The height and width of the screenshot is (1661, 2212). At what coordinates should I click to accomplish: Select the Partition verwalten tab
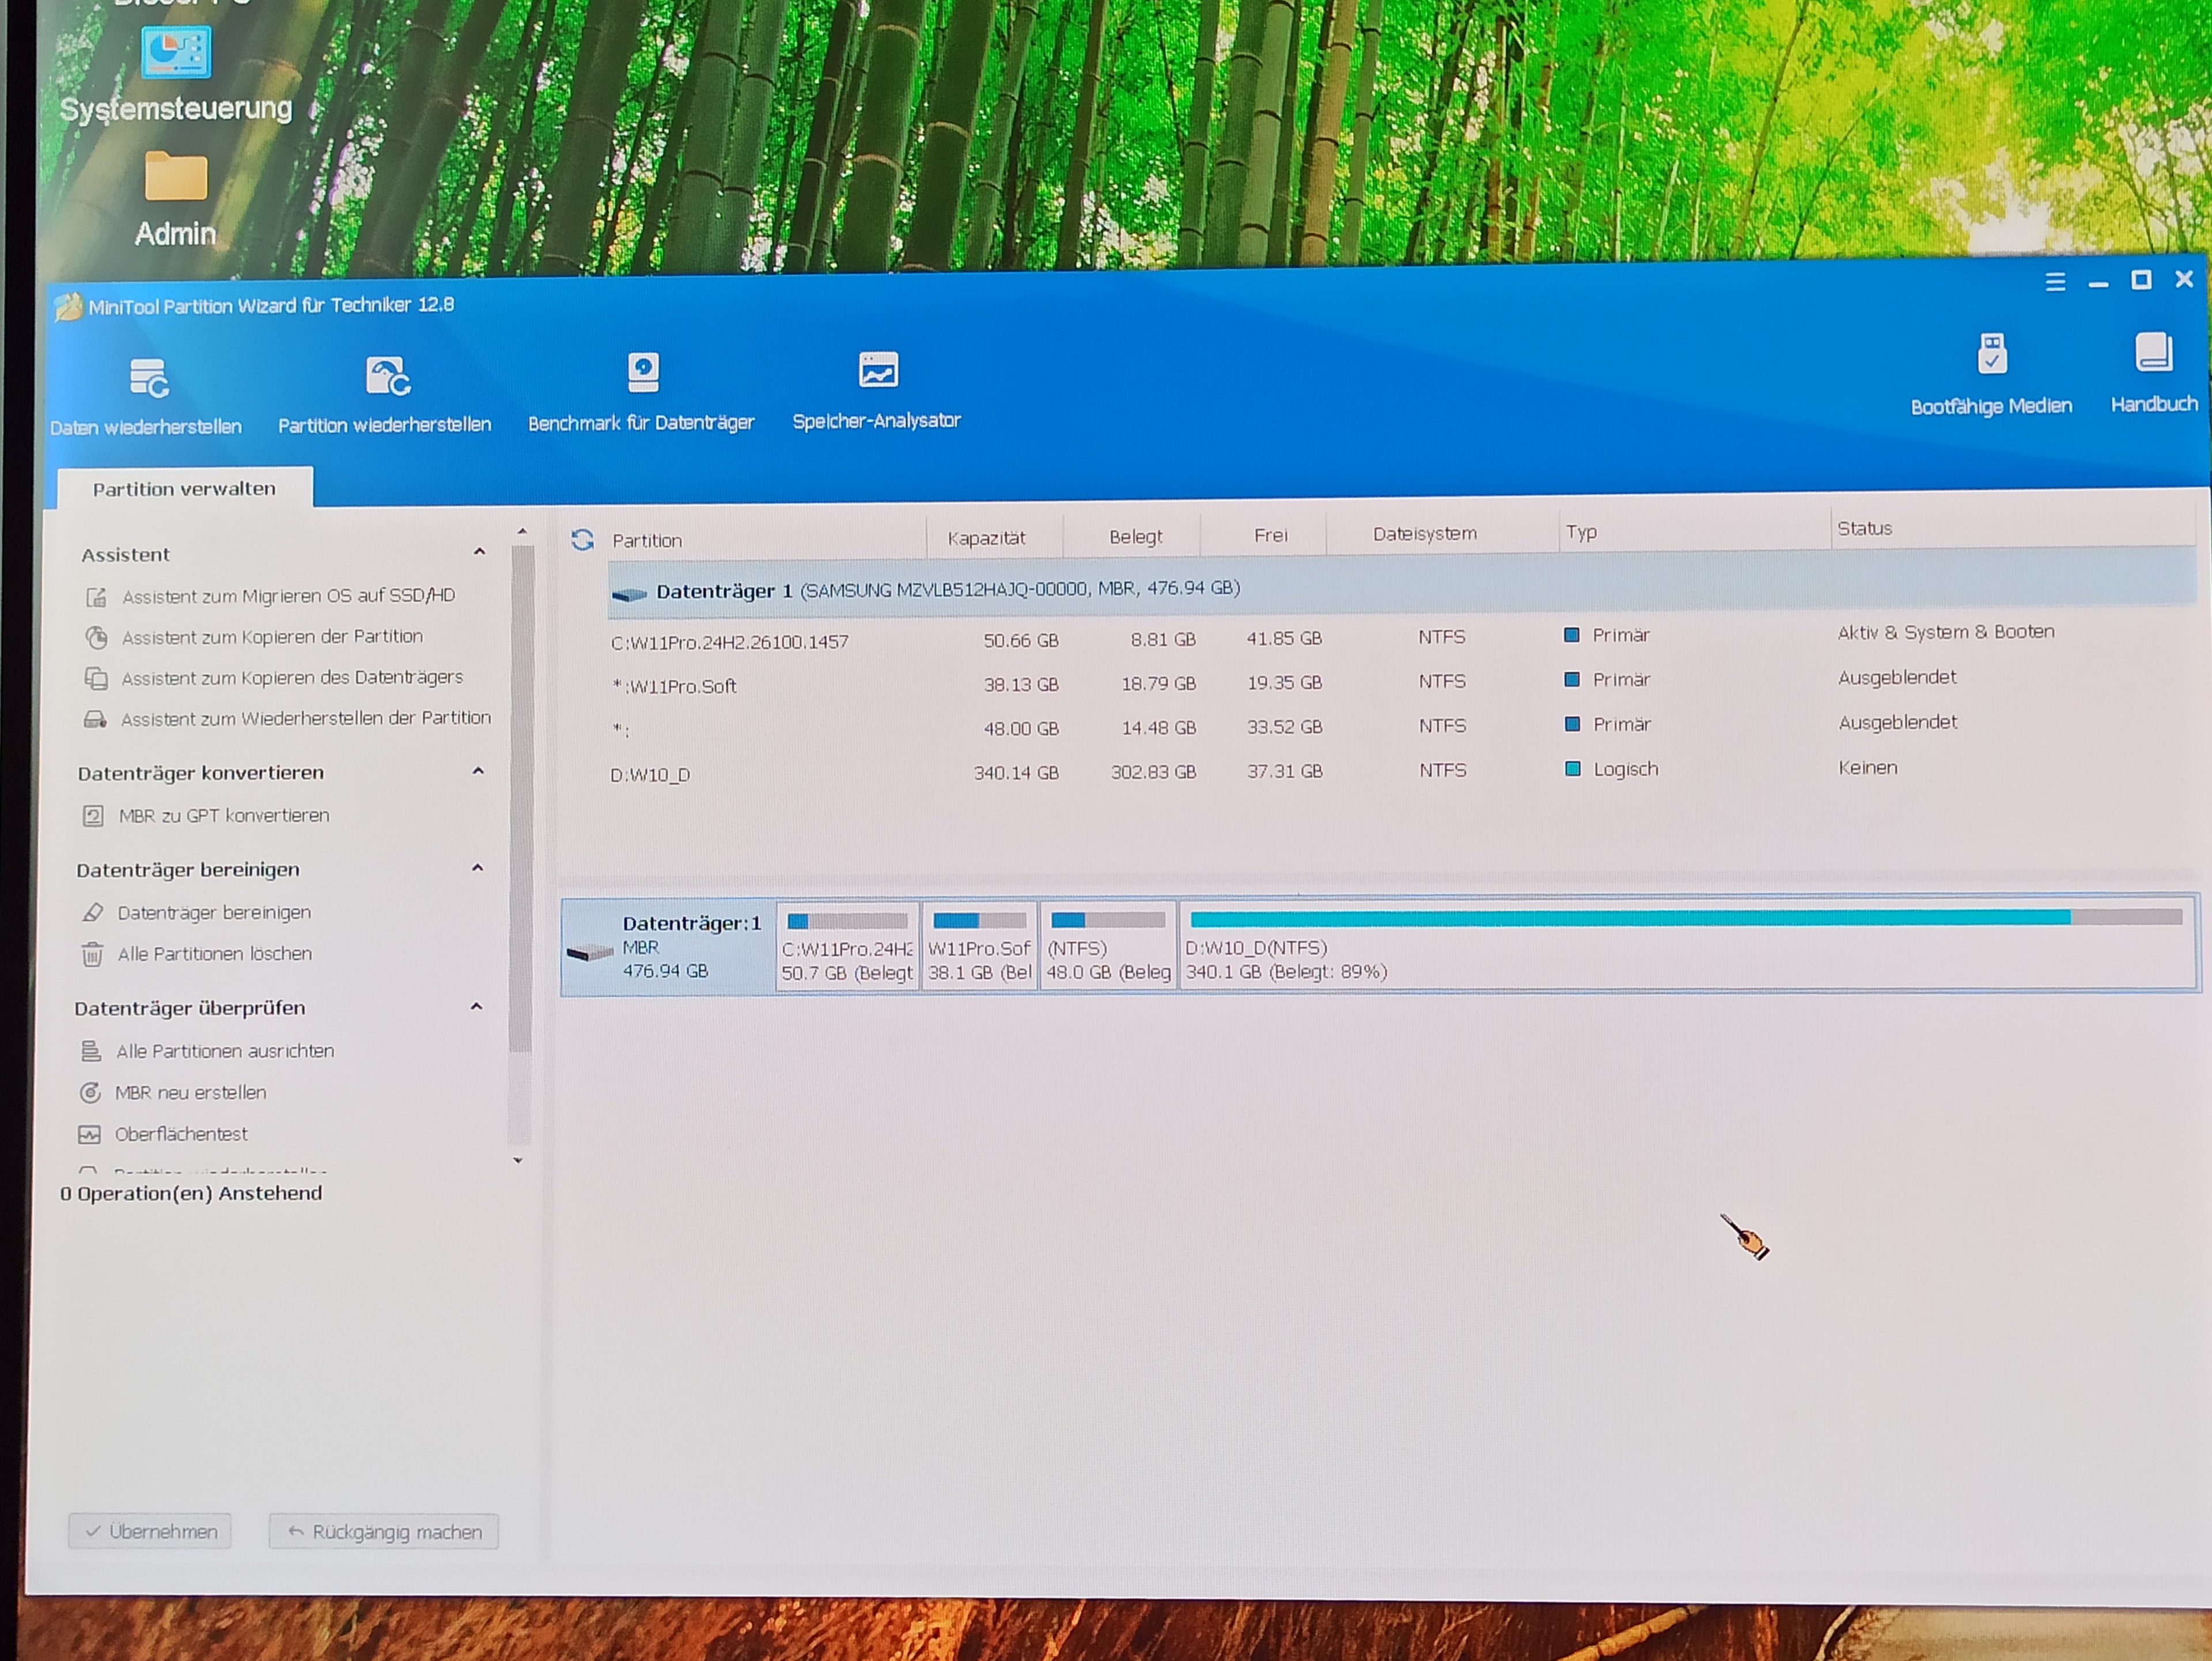(184, 489)
